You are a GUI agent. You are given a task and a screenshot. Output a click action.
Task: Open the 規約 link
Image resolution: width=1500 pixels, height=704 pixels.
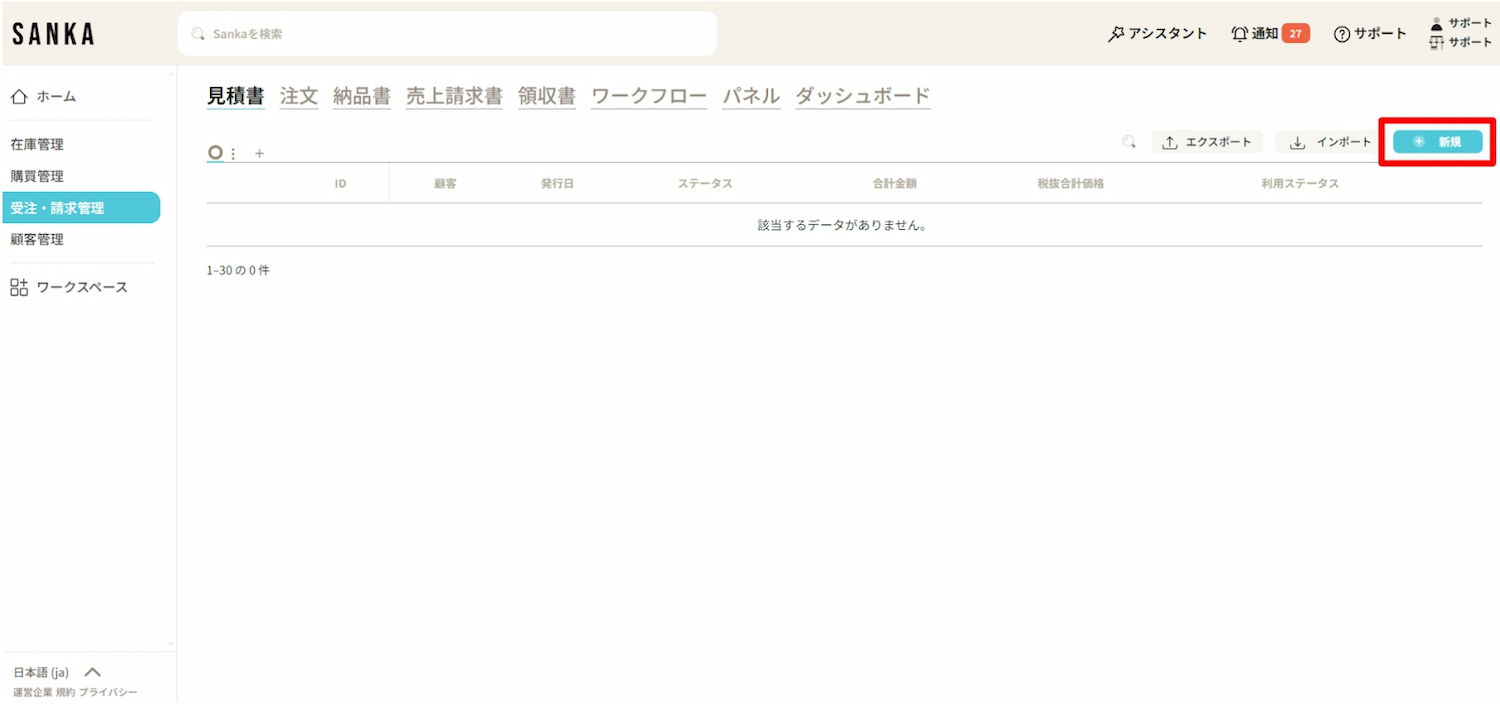pos(65,692)
